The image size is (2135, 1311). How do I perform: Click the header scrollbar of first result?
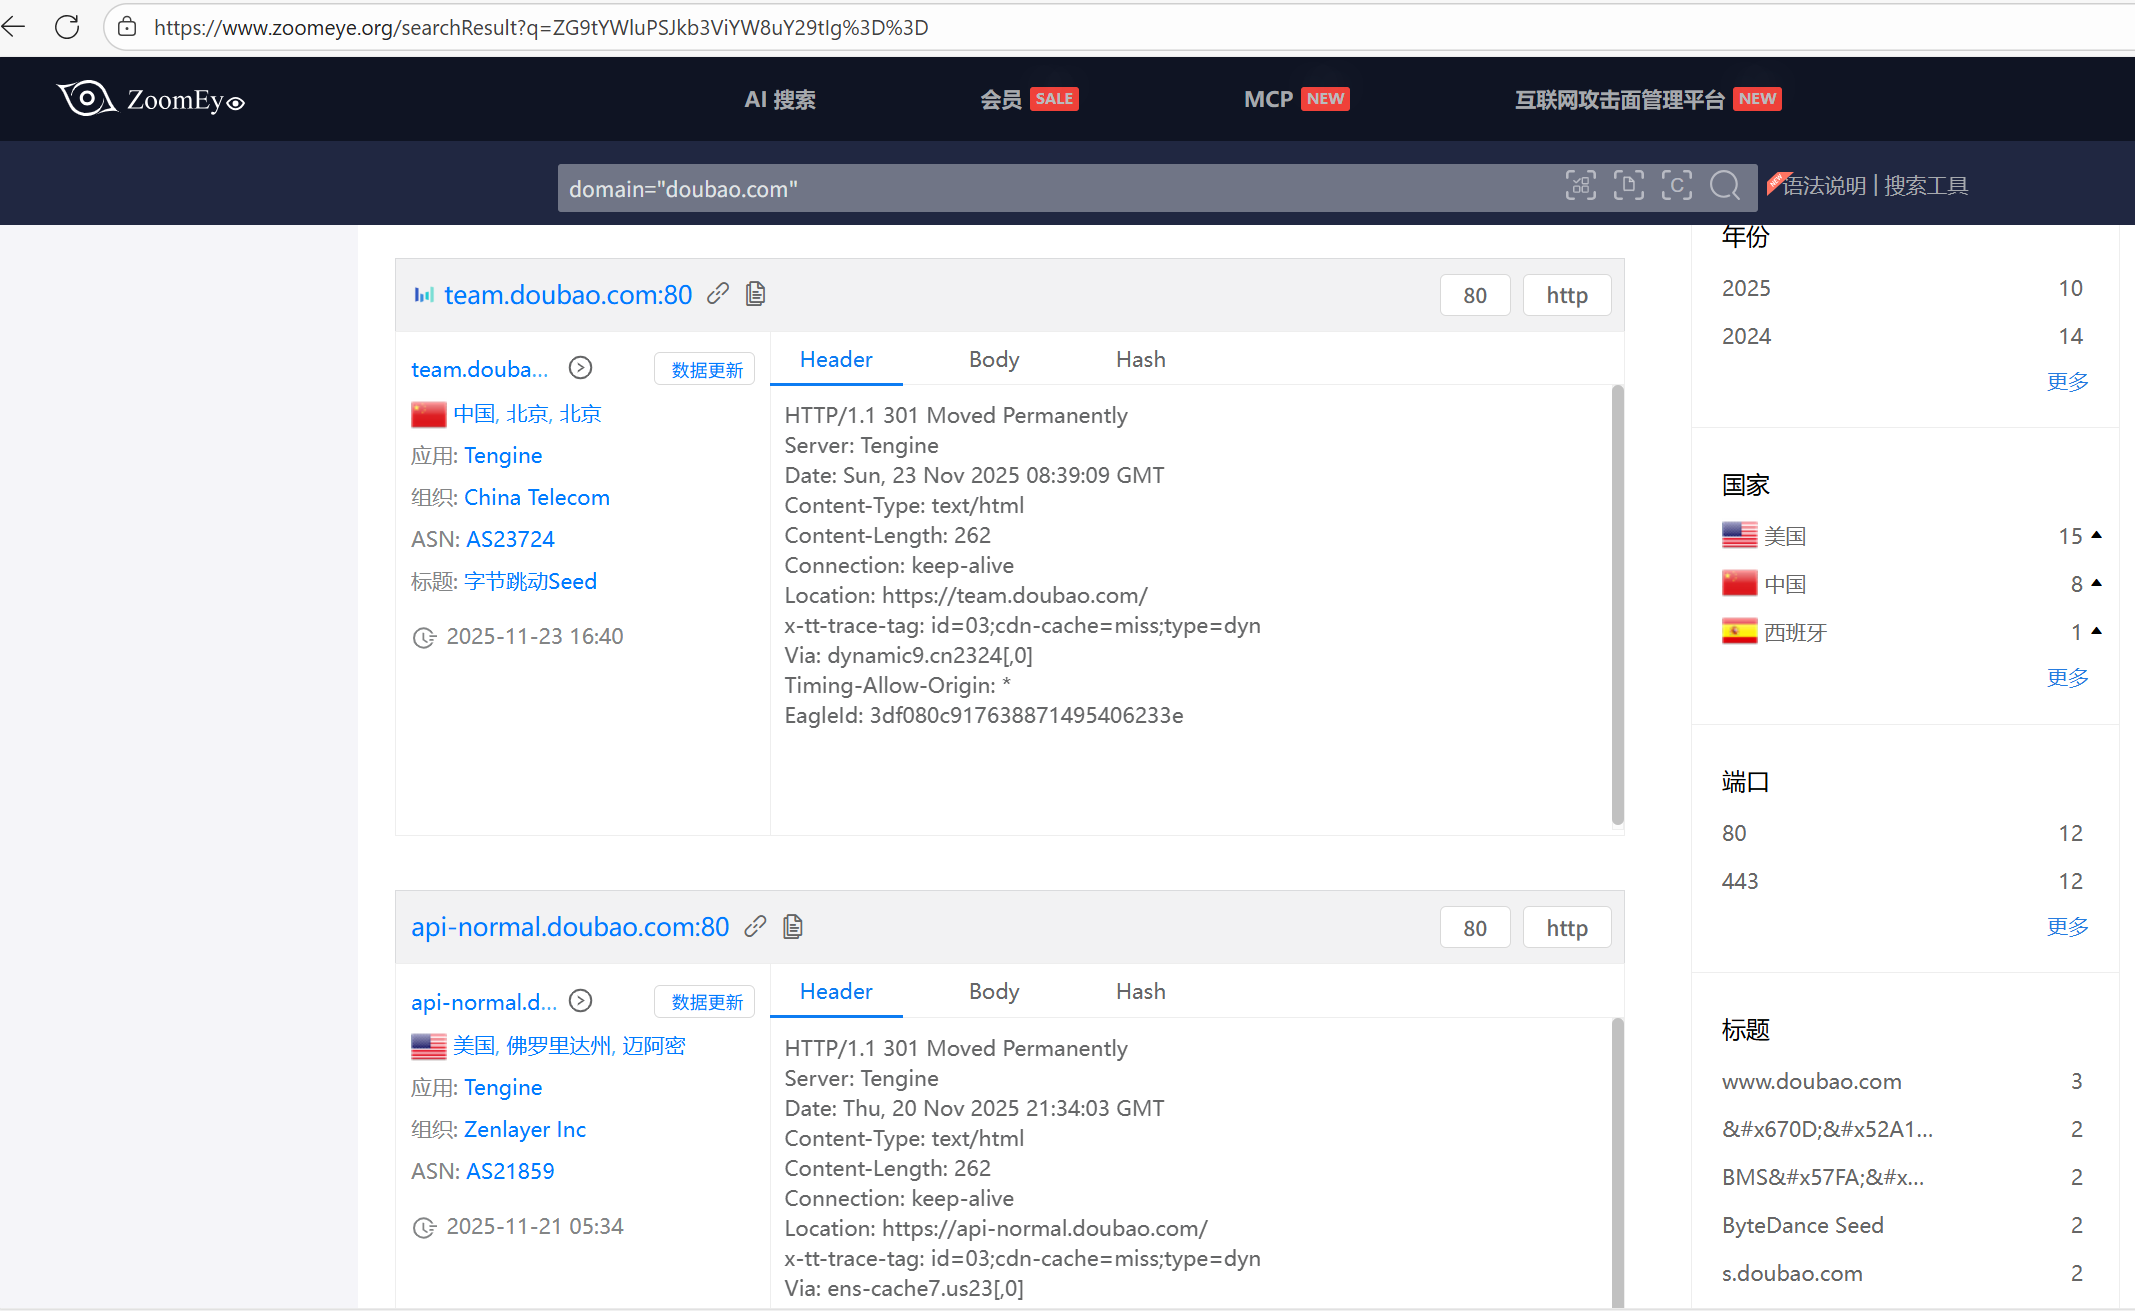(1617, 605)
